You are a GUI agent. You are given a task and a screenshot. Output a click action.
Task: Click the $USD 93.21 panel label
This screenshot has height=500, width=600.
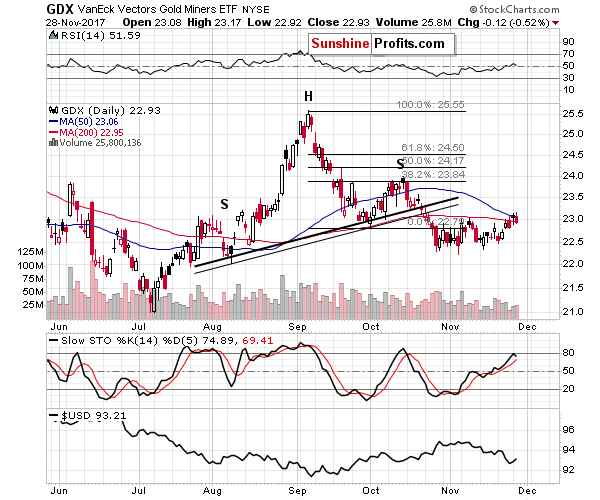click(93, 415)
